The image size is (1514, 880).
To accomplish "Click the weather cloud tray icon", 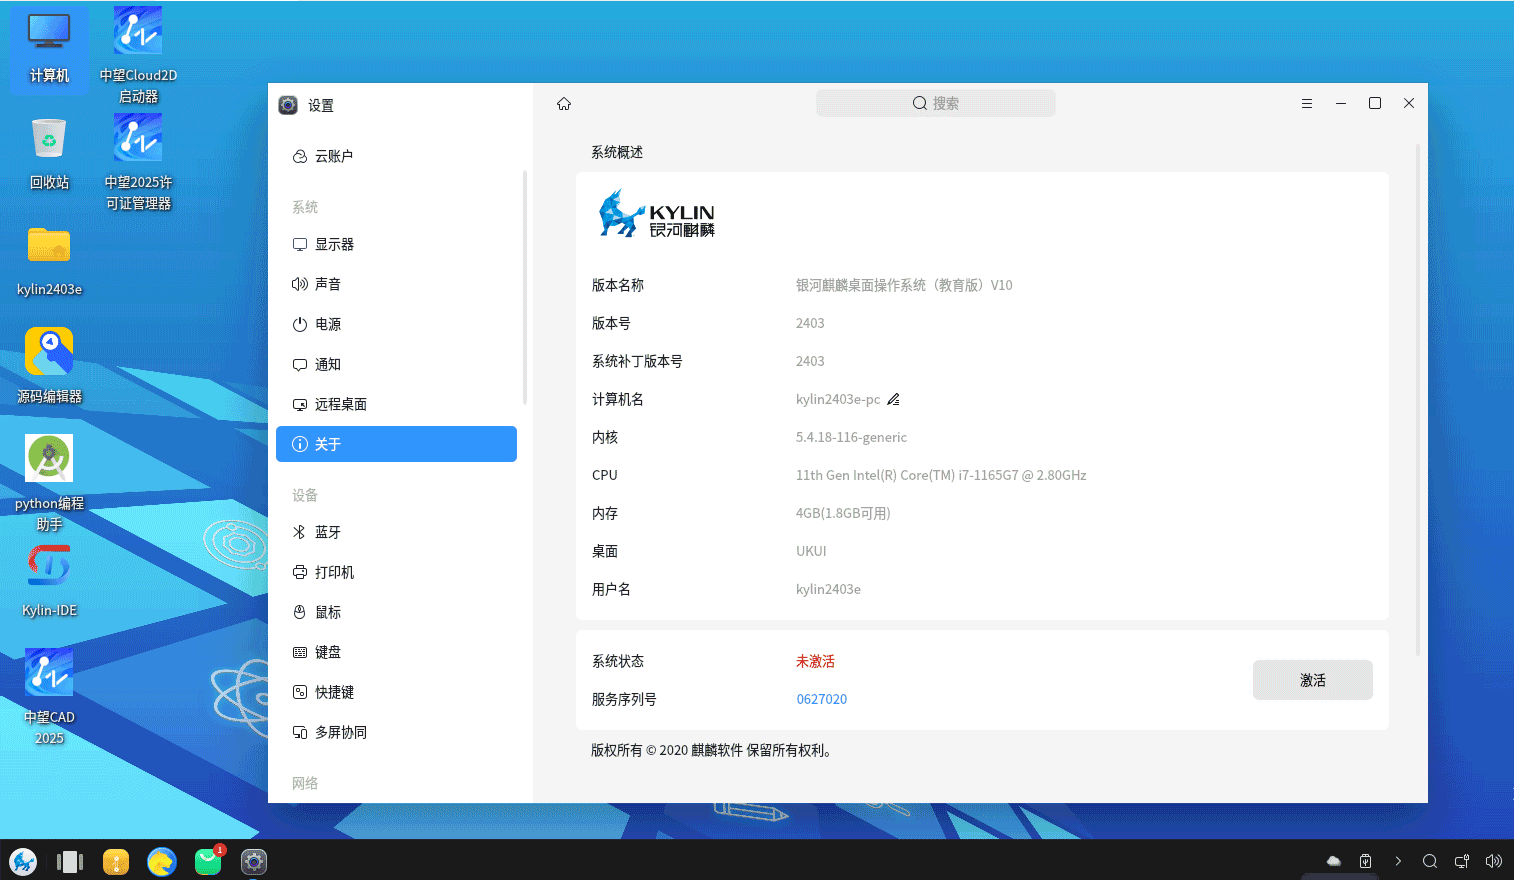I will coord(1333,861).
